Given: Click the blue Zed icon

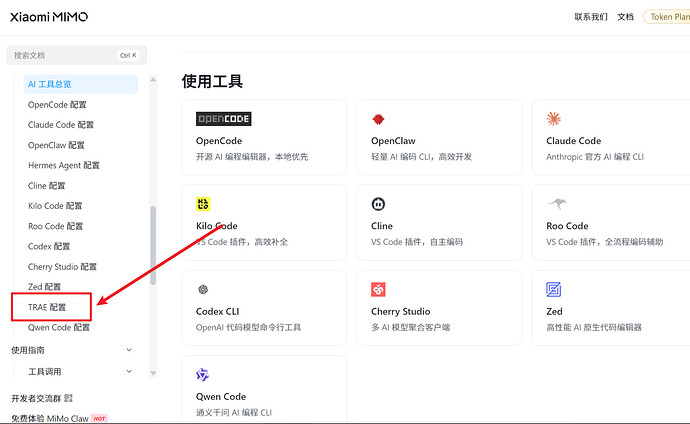Looking at the screenshot, I should point(554,289).
